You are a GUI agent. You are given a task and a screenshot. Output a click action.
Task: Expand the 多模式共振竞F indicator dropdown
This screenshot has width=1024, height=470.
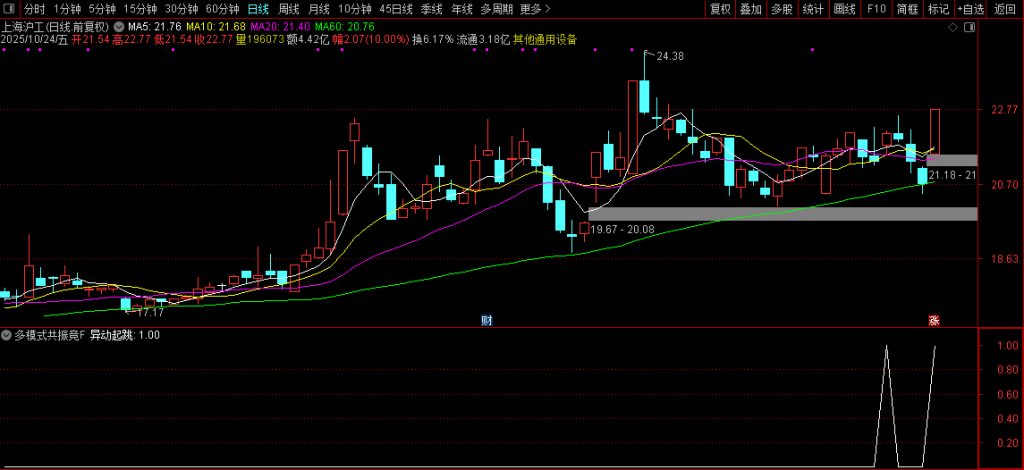[x=7, y=336]
